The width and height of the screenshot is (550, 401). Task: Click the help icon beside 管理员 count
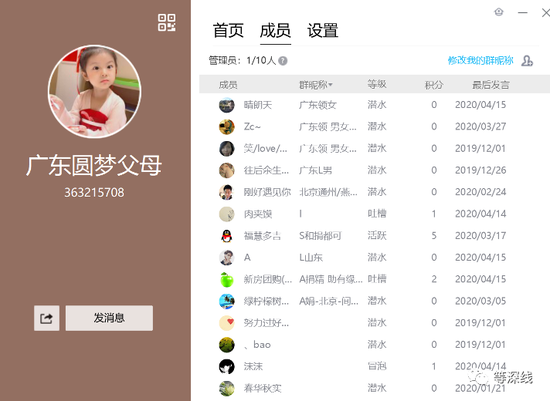[283, 61]
